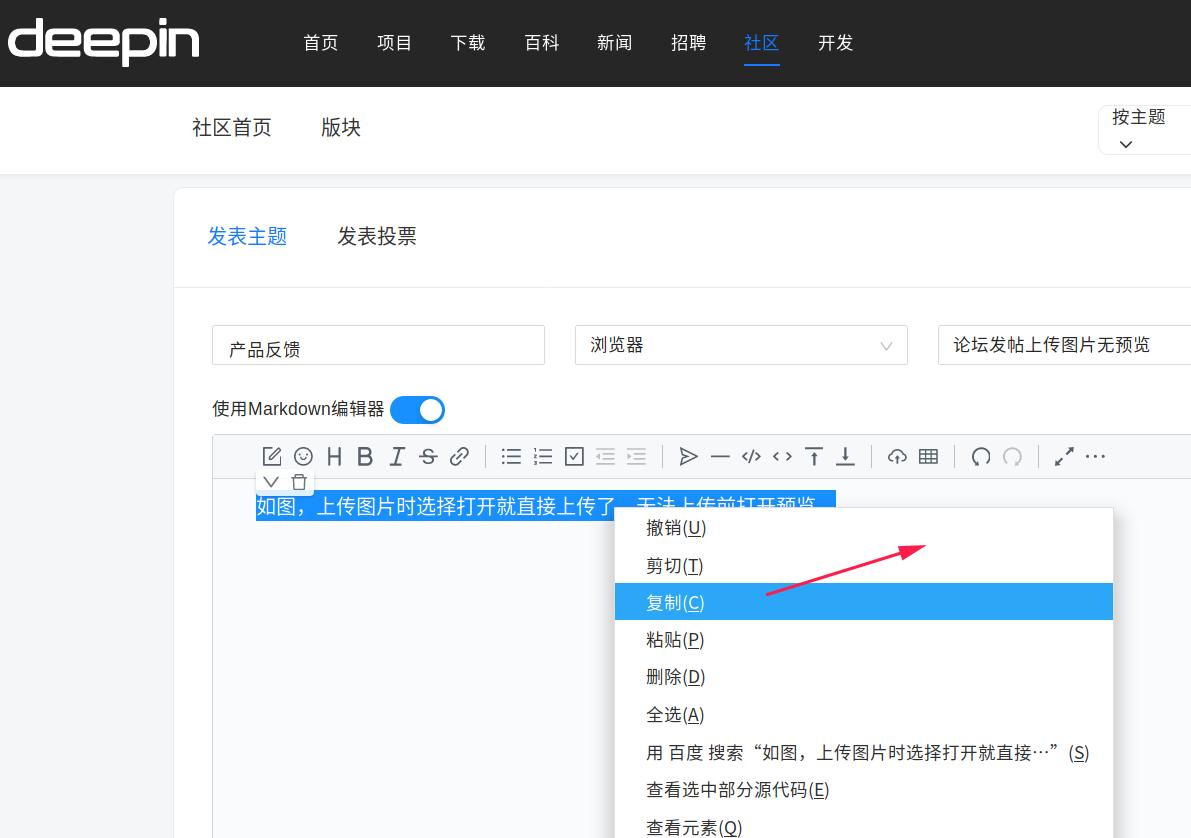The width and height of the screenshot is (1191, 838).
Task: Open the 社区首页 link
Action: point(231,127)
